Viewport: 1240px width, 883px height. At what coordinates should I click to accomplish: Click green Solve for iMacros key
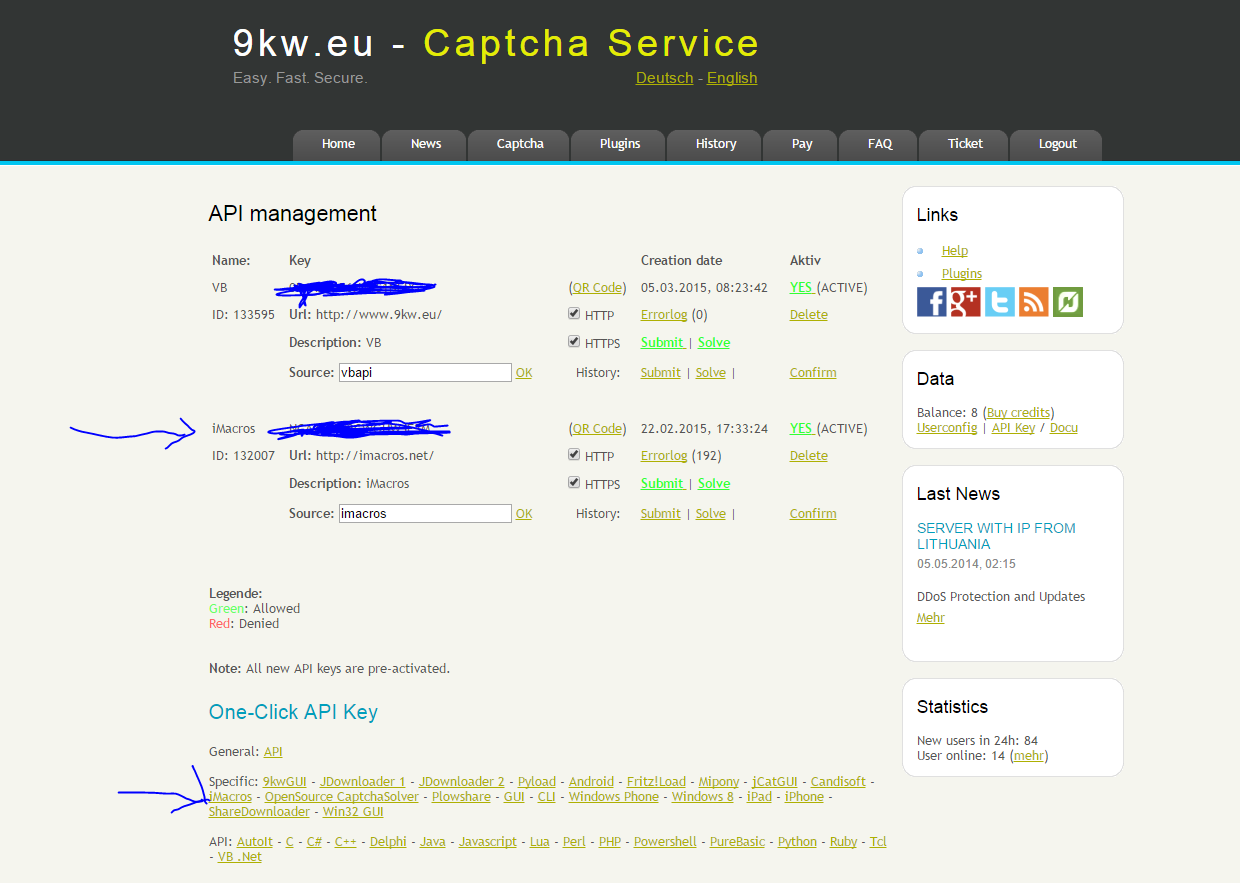[x=714, y=484]
